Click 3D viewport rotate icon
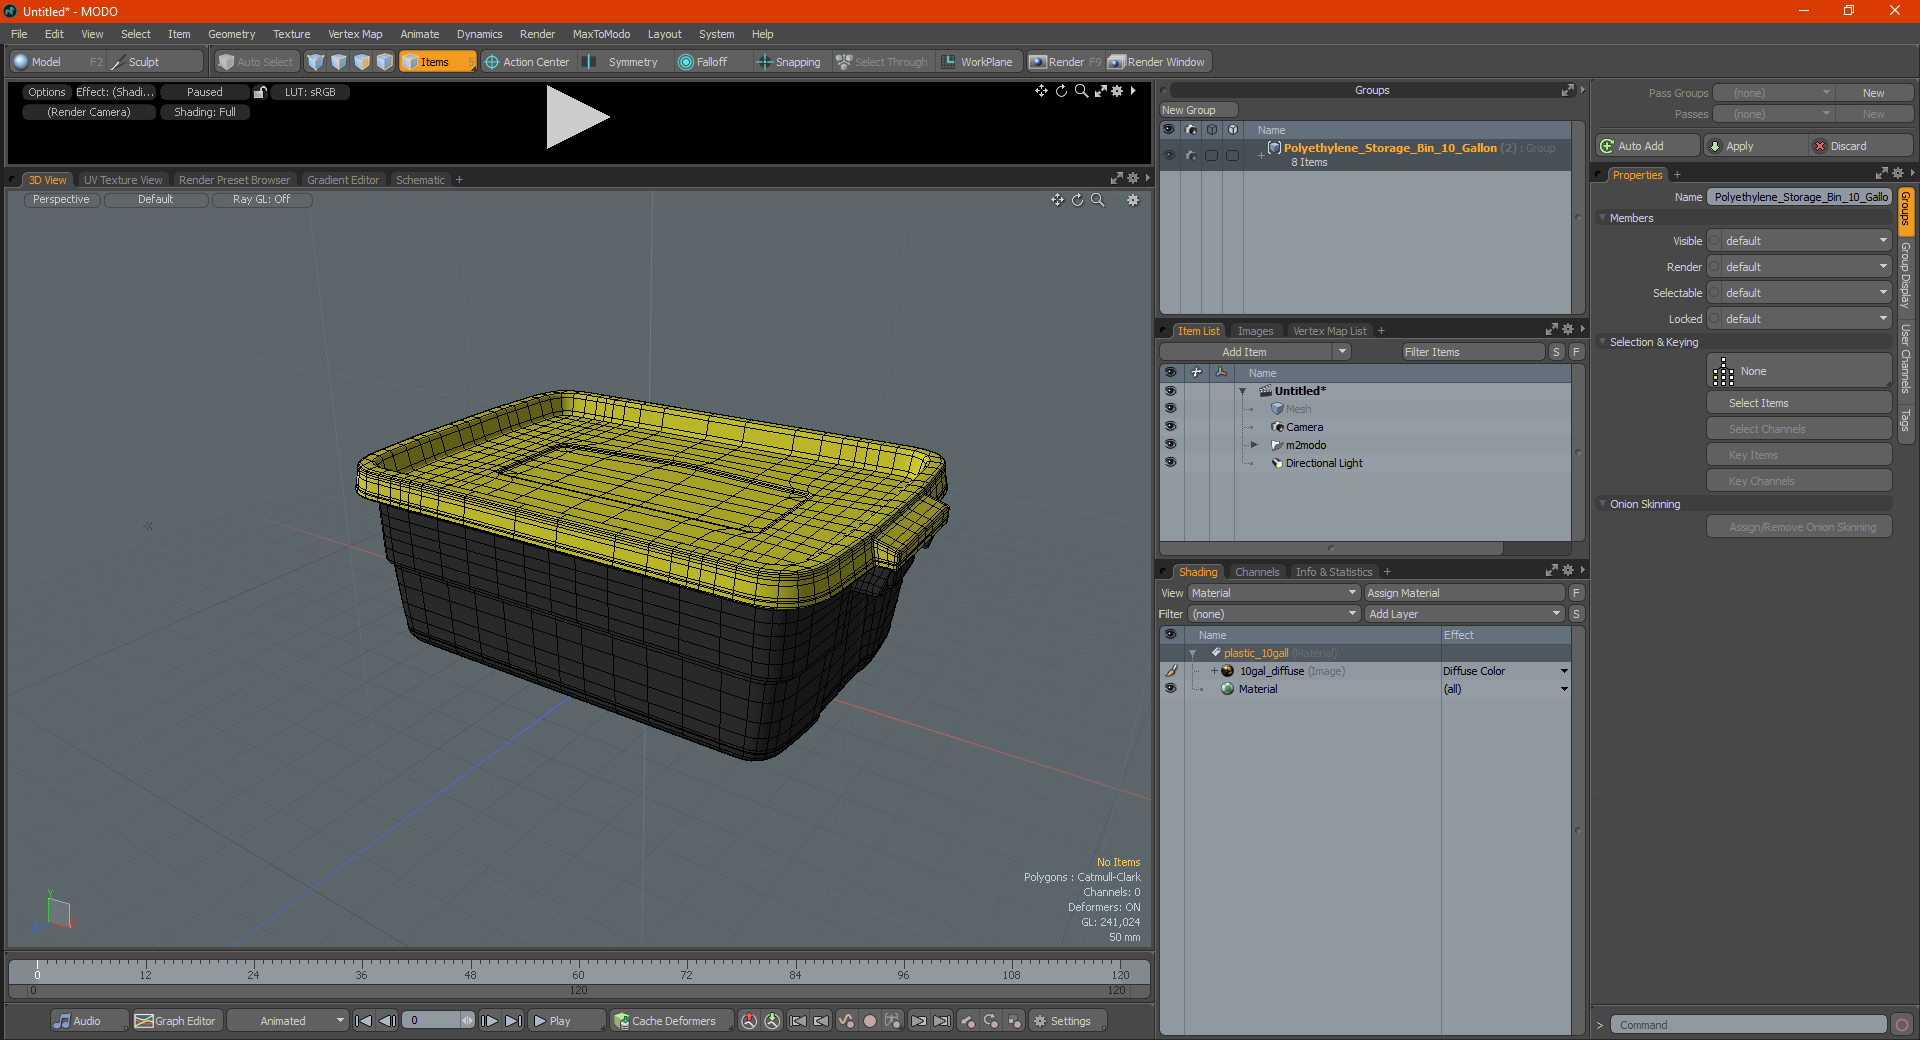The width and height of the screenshot is (1920, 1040). (x=1078, y=200)
